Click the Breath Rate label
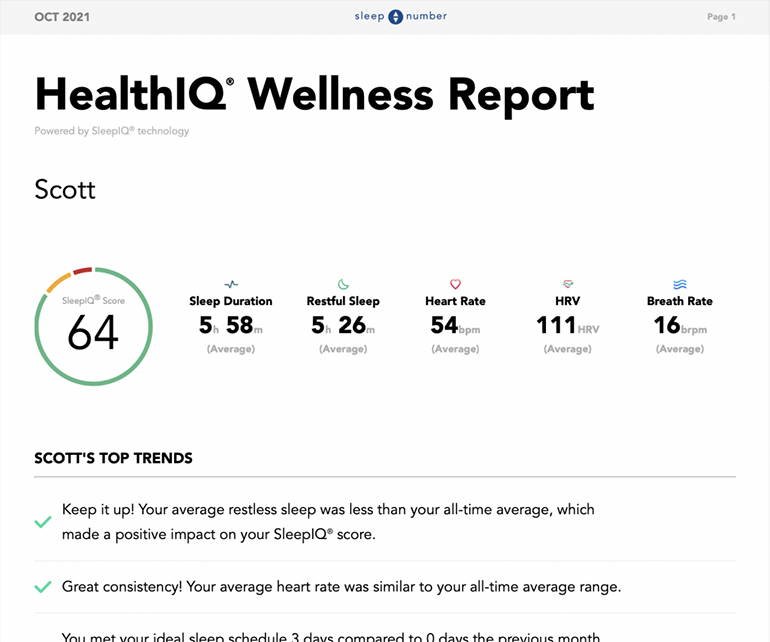Screen dimensions: 770x642 680,301
